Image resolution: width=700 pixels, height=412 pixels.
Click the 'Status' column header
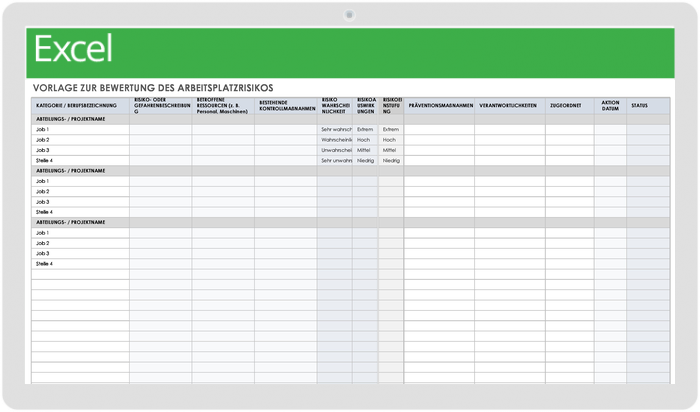point(648,106)
